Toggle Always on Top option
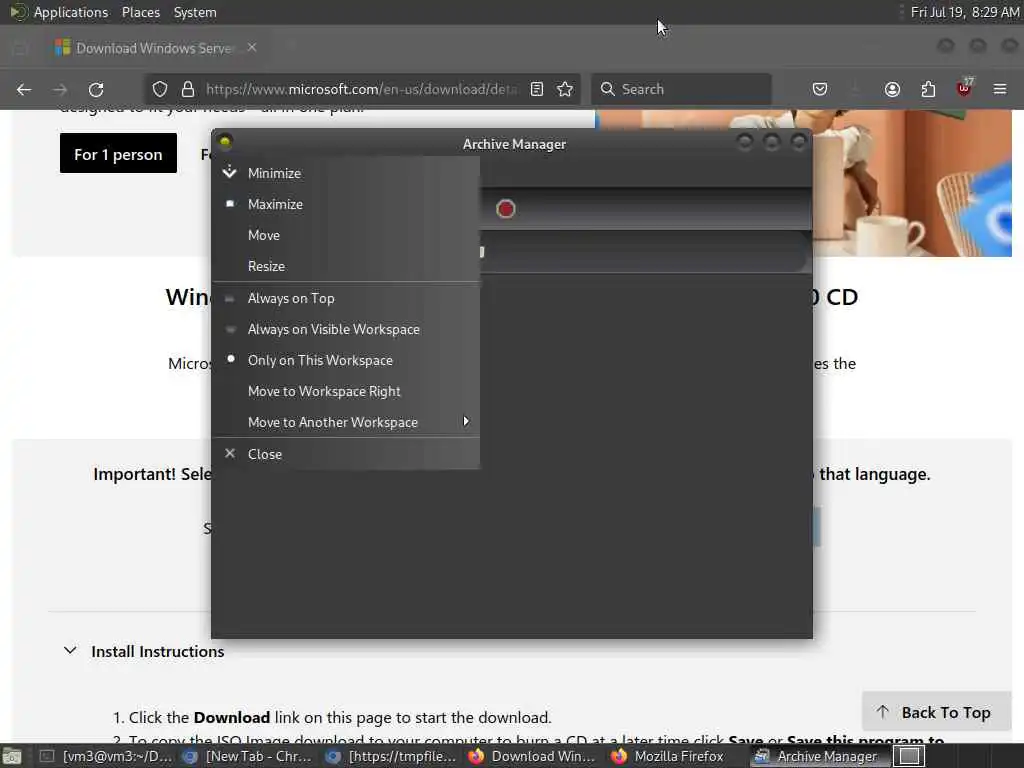 (346, 298)
